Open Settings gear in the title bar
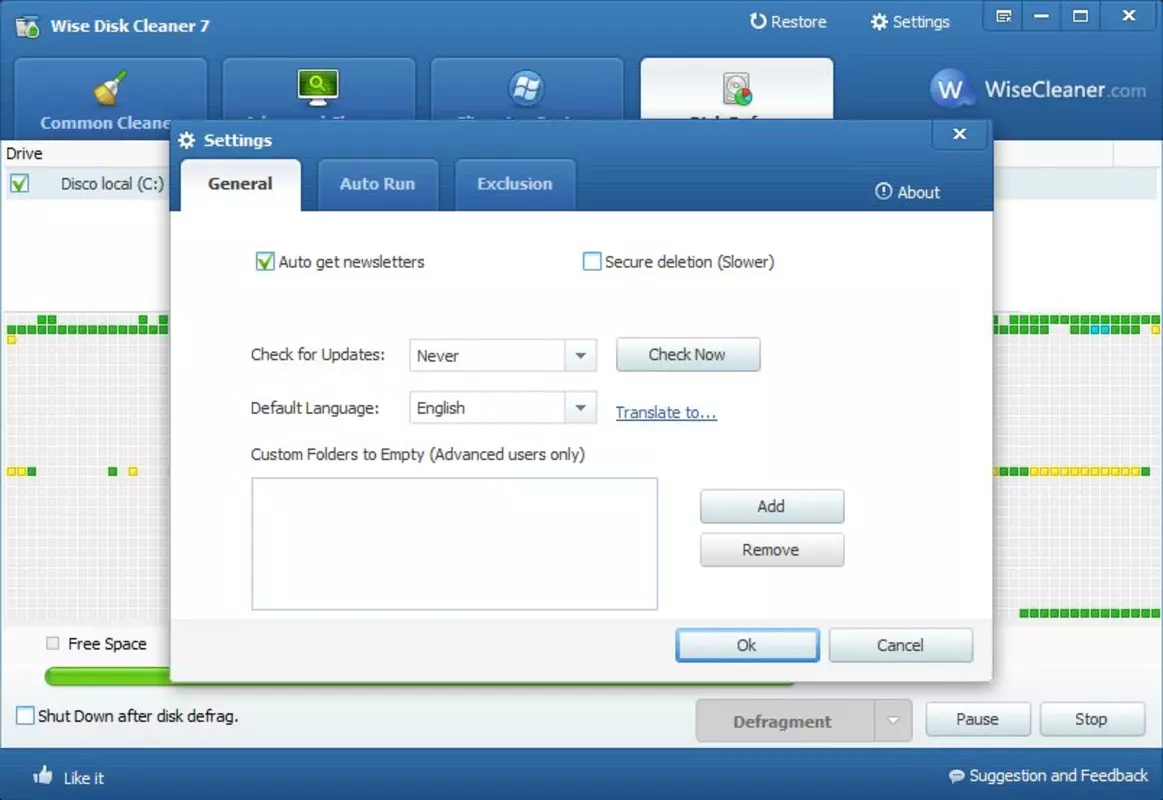This screenshot has width=1163, height=800. tap(879, 22)
